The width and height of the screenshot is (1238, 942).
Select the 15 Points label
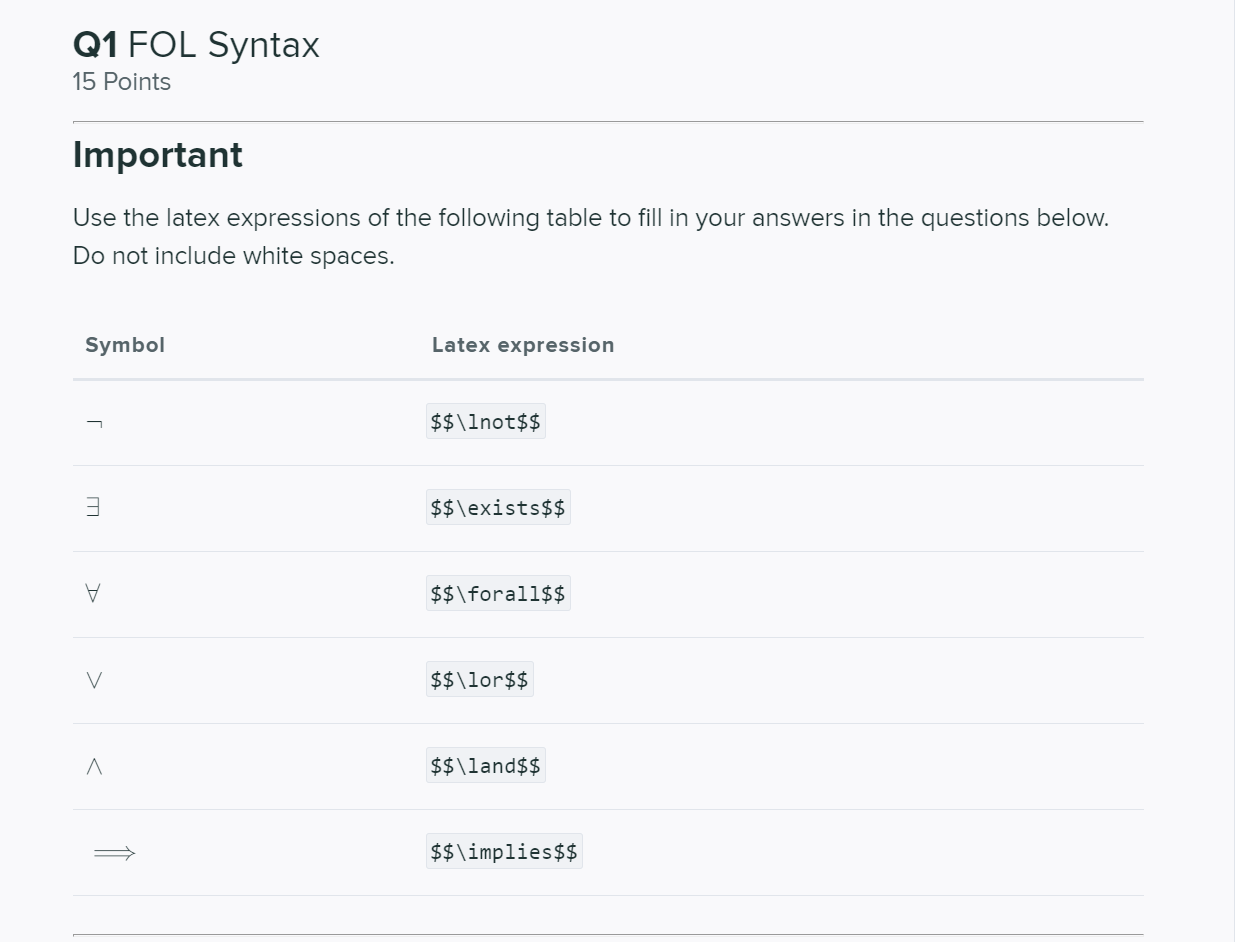(121, 82)
